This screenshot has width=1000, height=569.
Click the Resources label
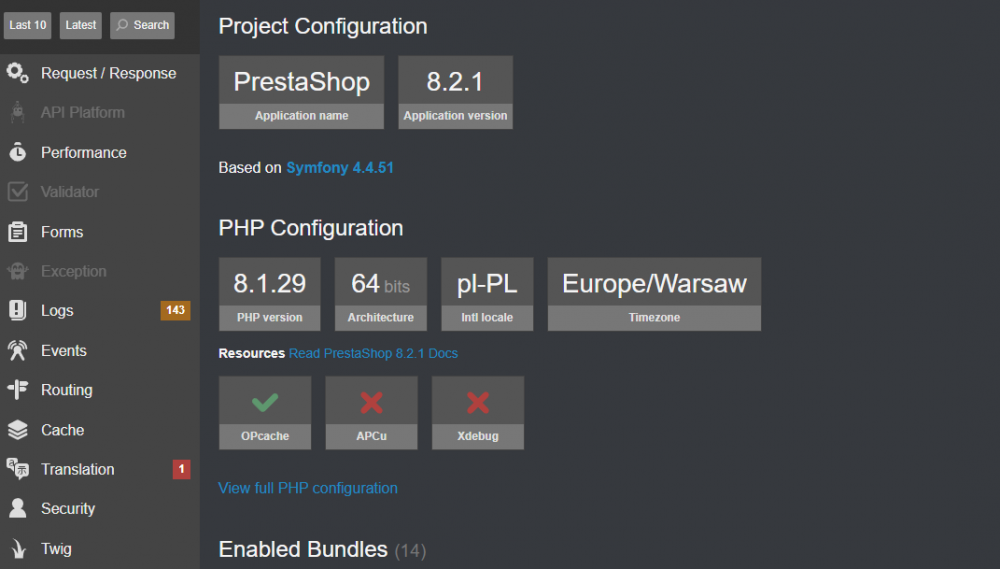coord(251,353)
